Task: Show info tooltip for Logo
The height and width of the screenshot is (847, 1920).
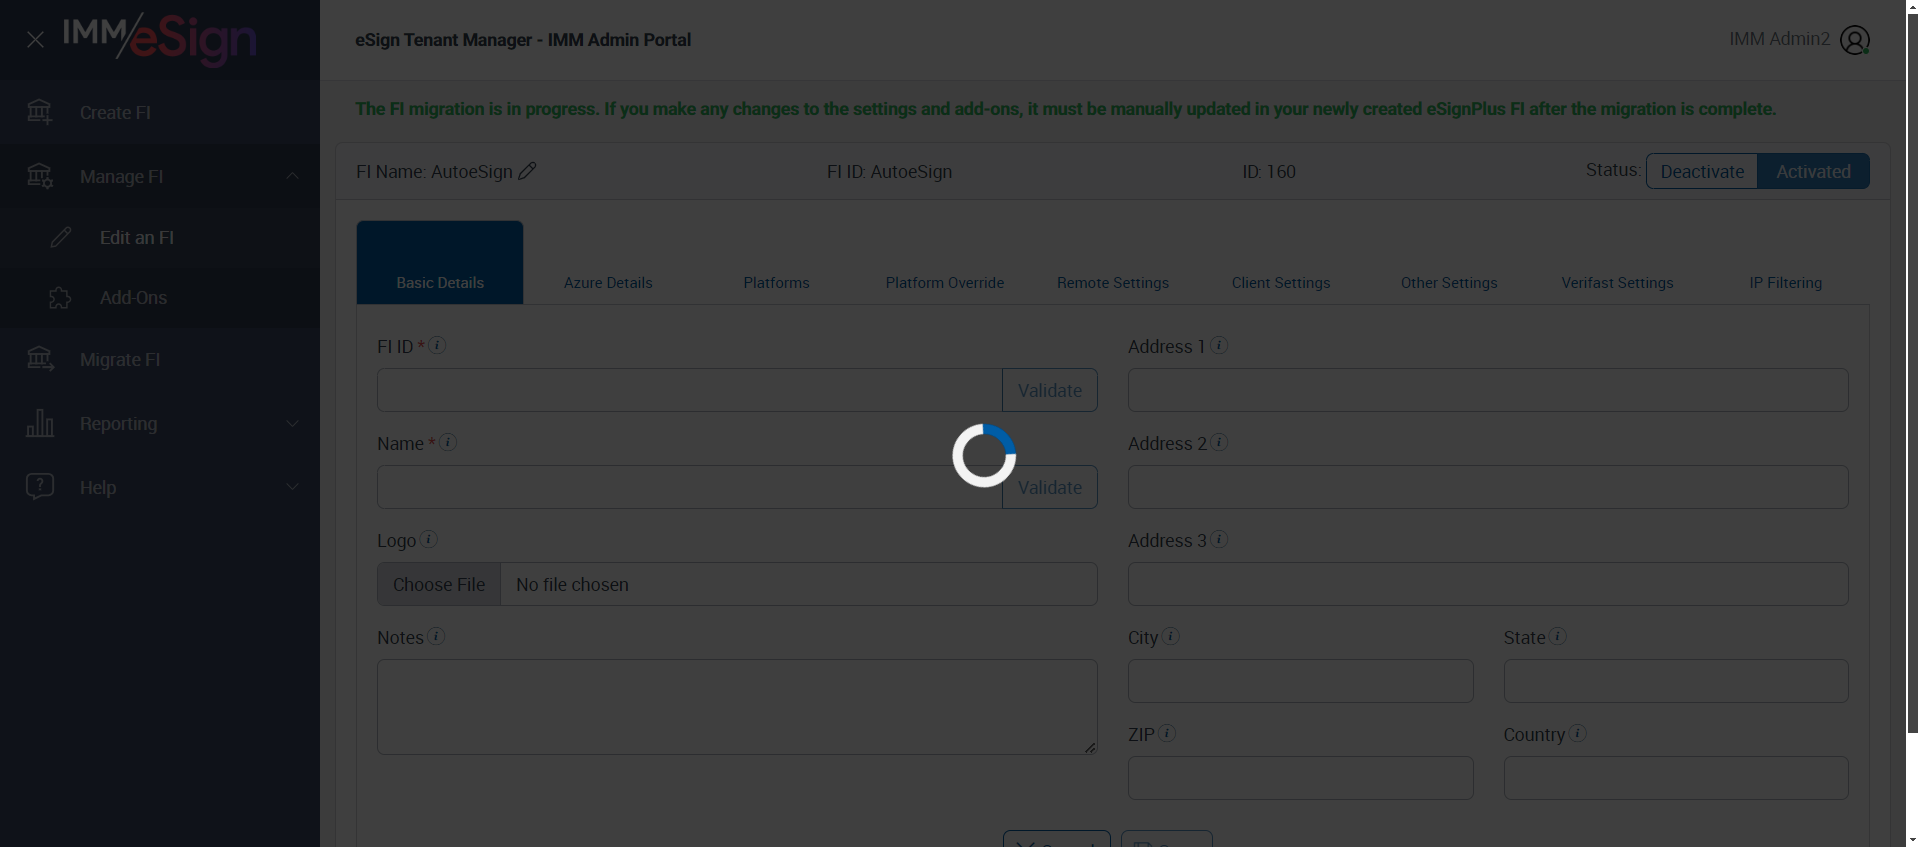Action: click(428, 539)
